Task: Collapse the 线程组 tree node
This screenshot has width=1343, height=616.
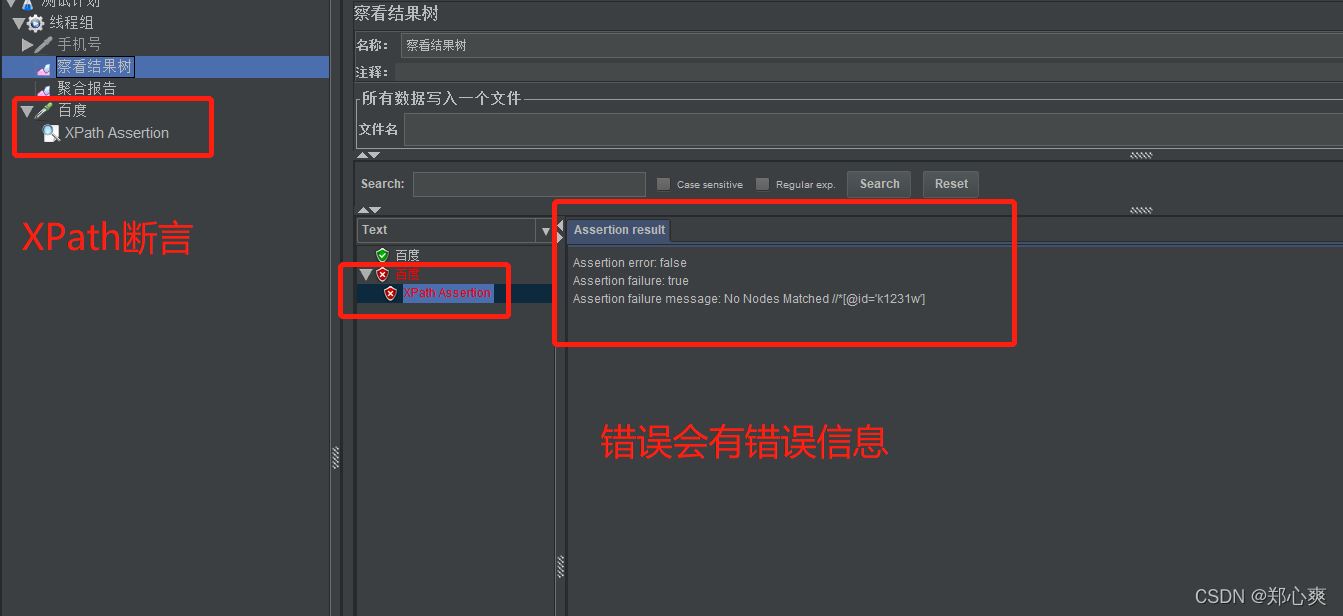Action: [18, 23]
